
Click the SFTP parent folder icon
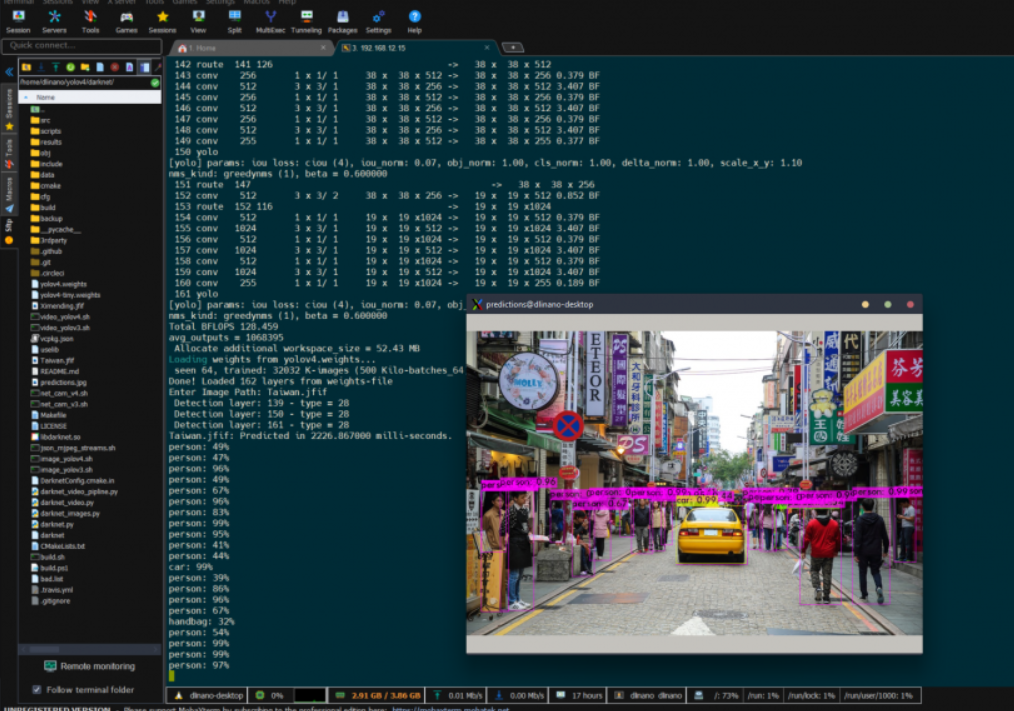(35, 109)
